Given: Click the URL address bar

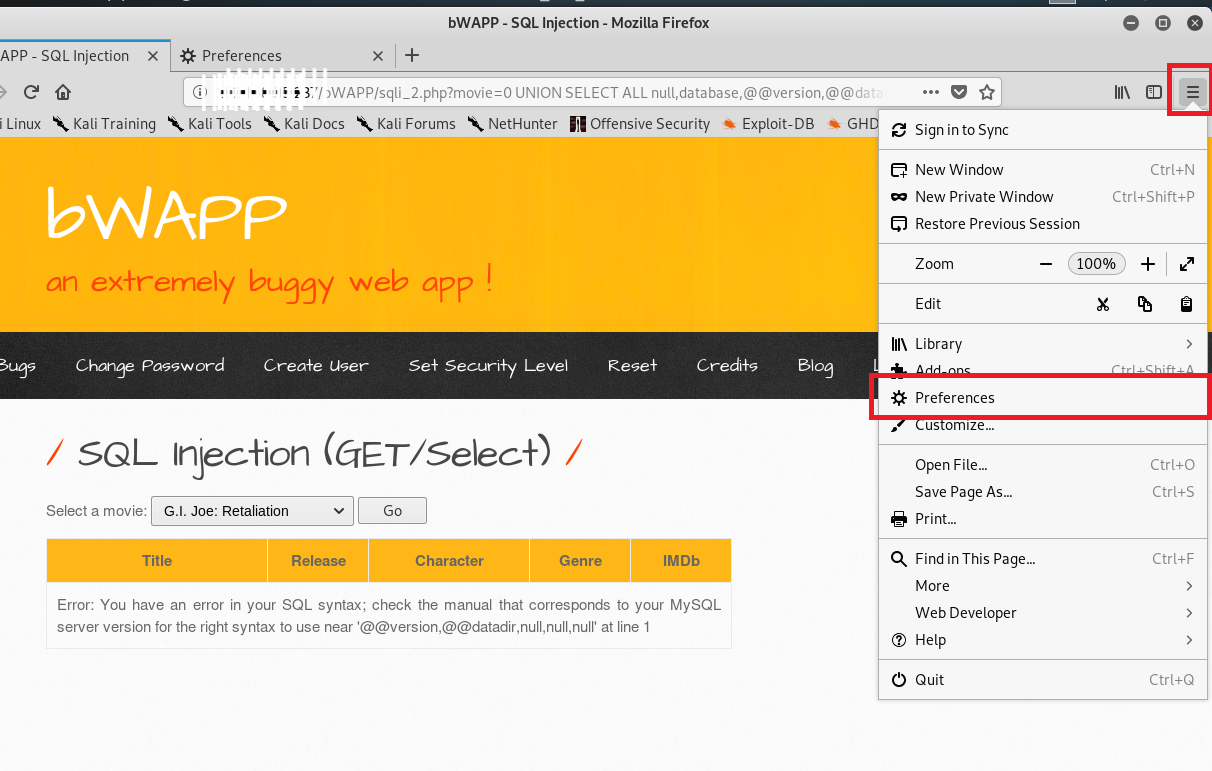Looking at the screenshot, I should pyautogui.click(x=592, y=92).
